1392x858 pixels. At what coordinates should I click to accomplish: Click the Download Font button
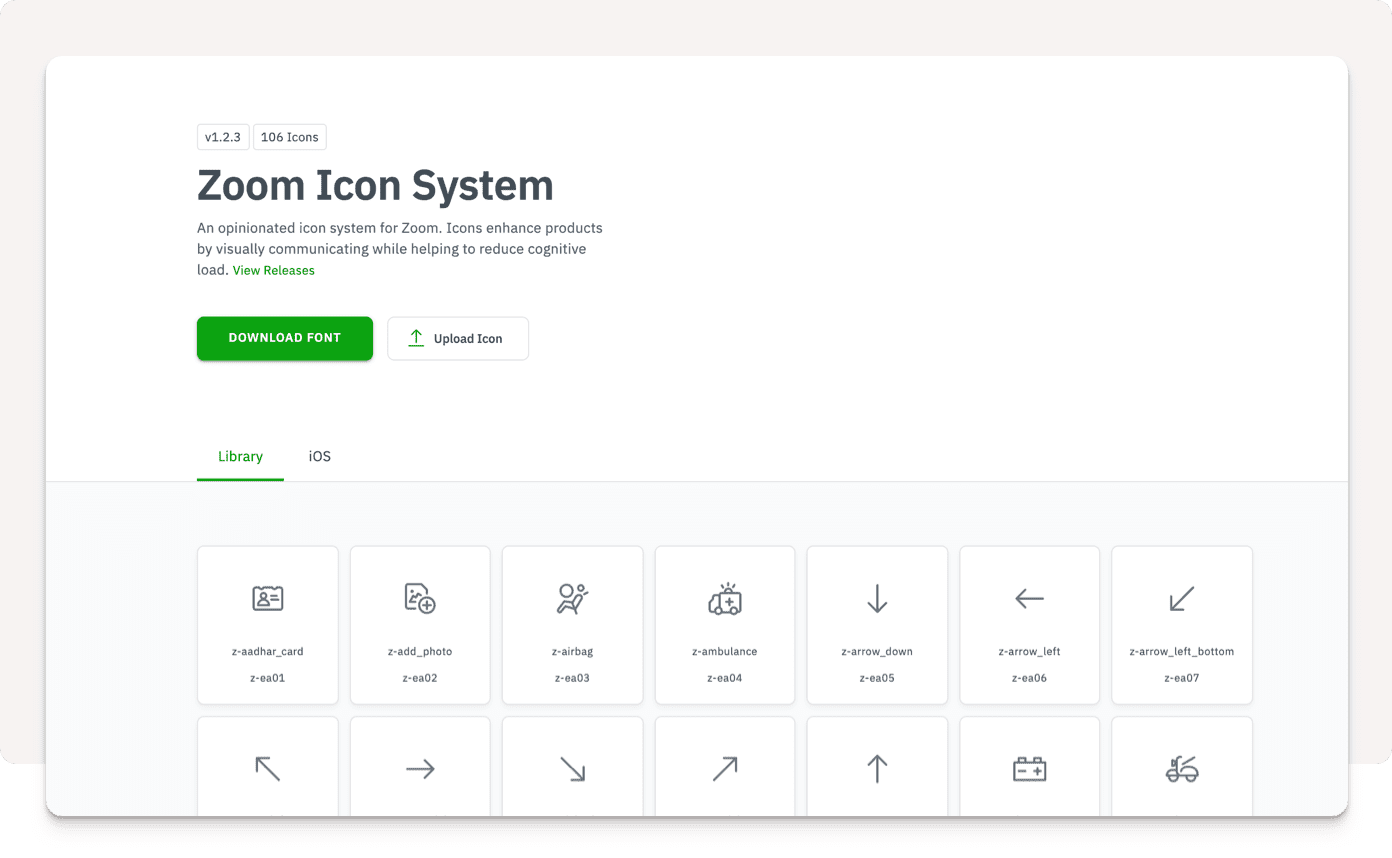coord(285,338)
